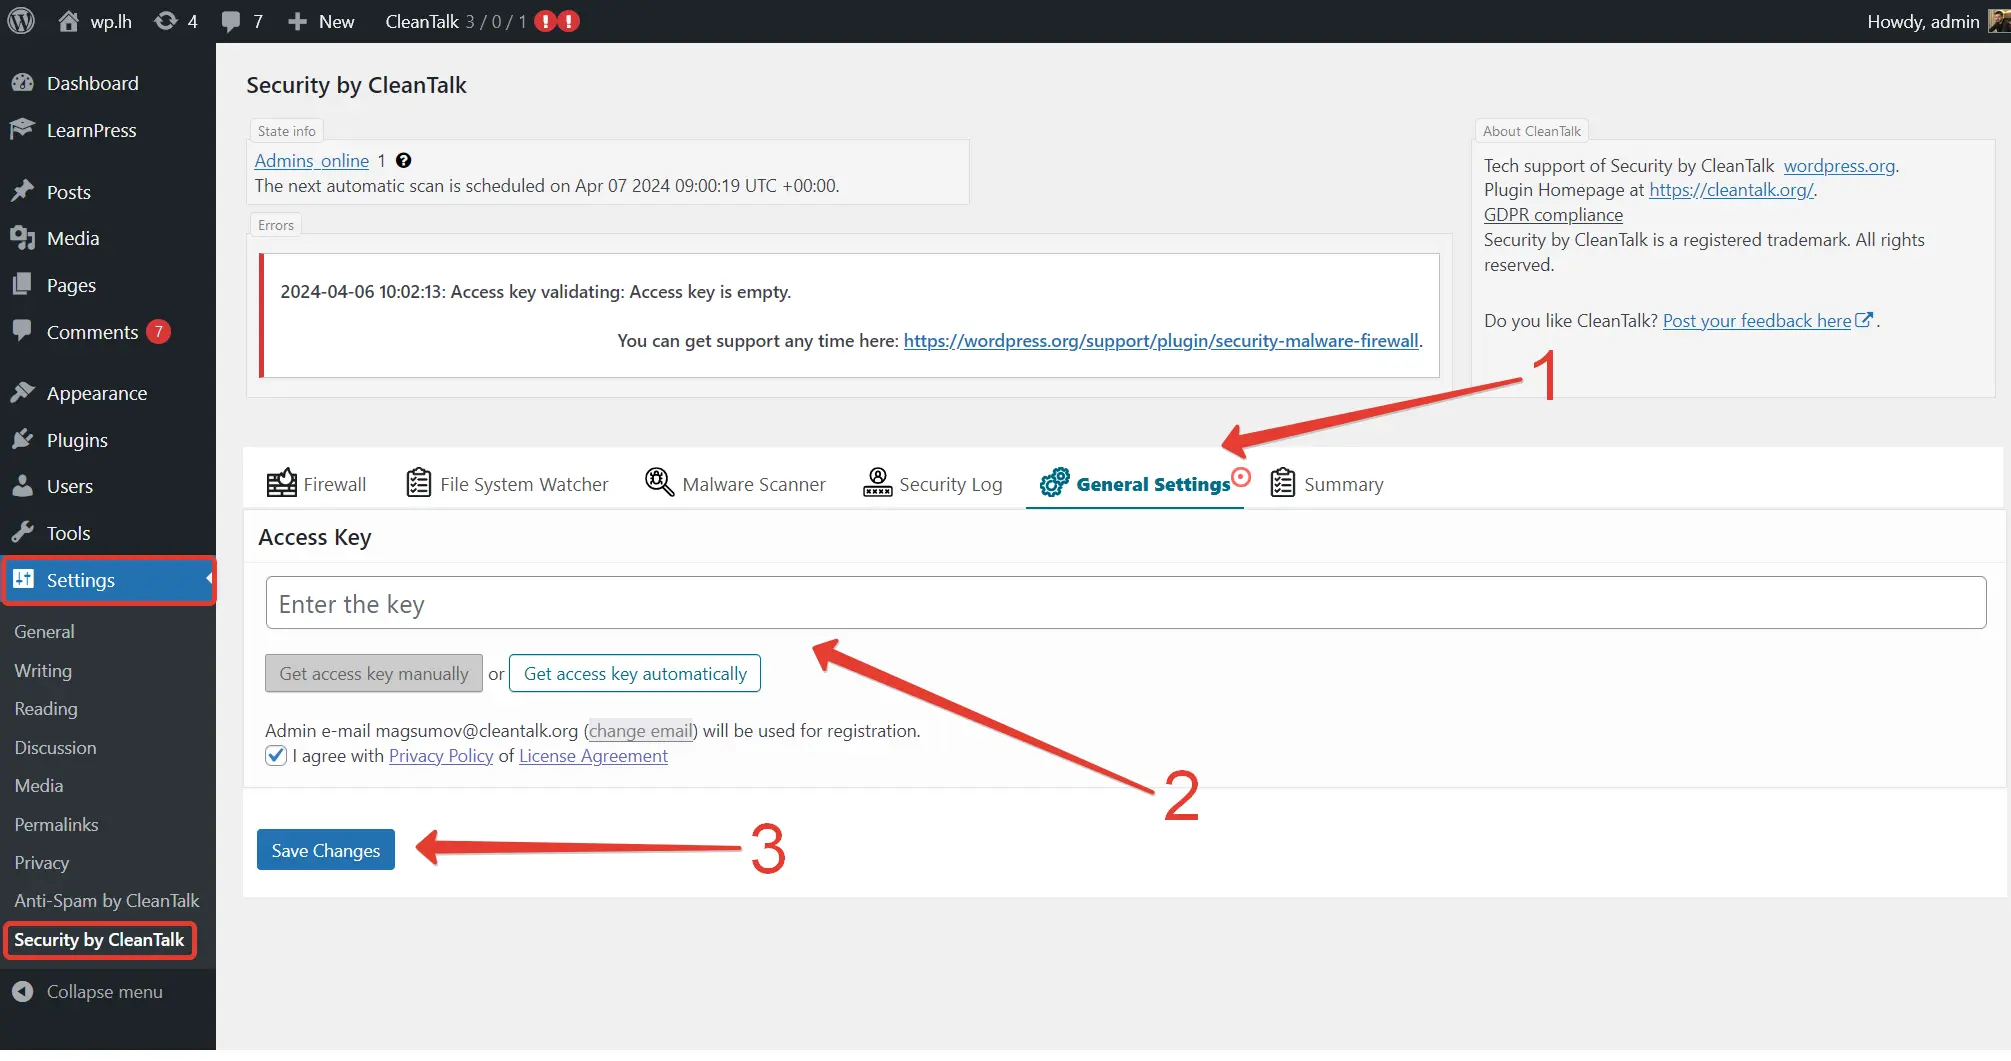2011x1061 pixels.
Task: Click the Malware Scanner magnifier icon
Action: (659, 482)
